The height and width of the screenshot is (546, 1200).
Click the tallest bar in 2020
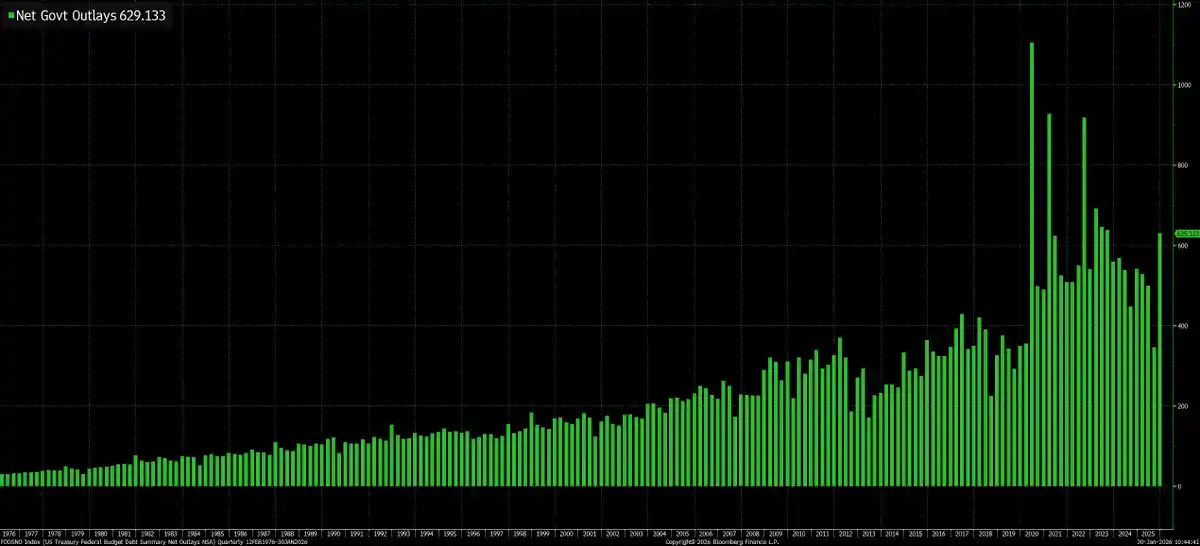click(1032, 263)
